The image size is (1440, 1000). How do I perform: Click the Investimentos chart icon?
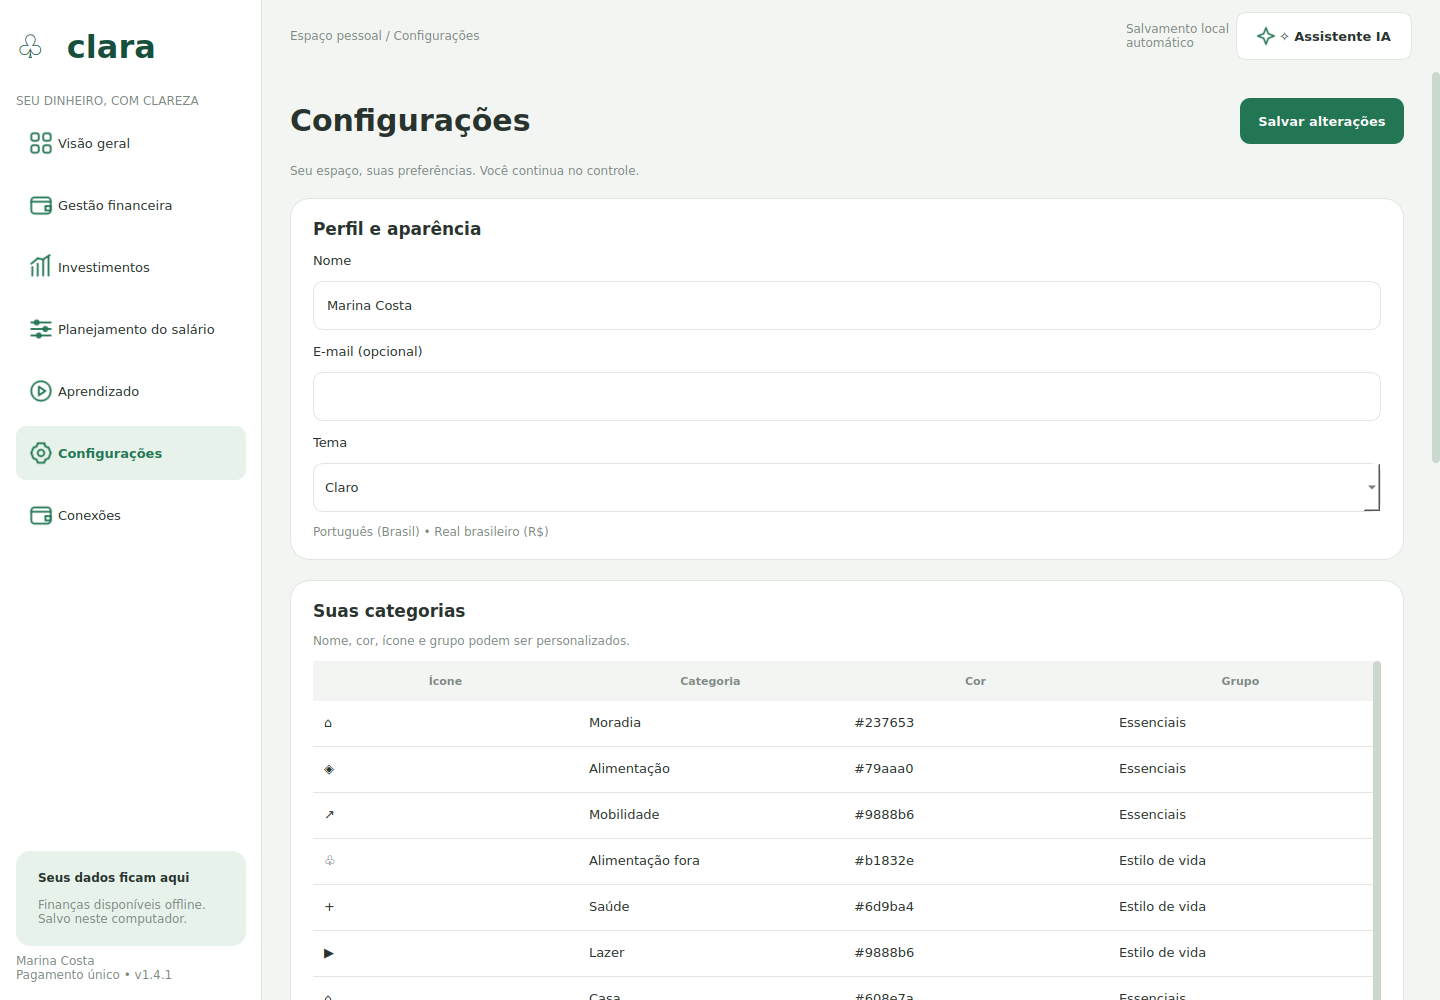(41, 267)
